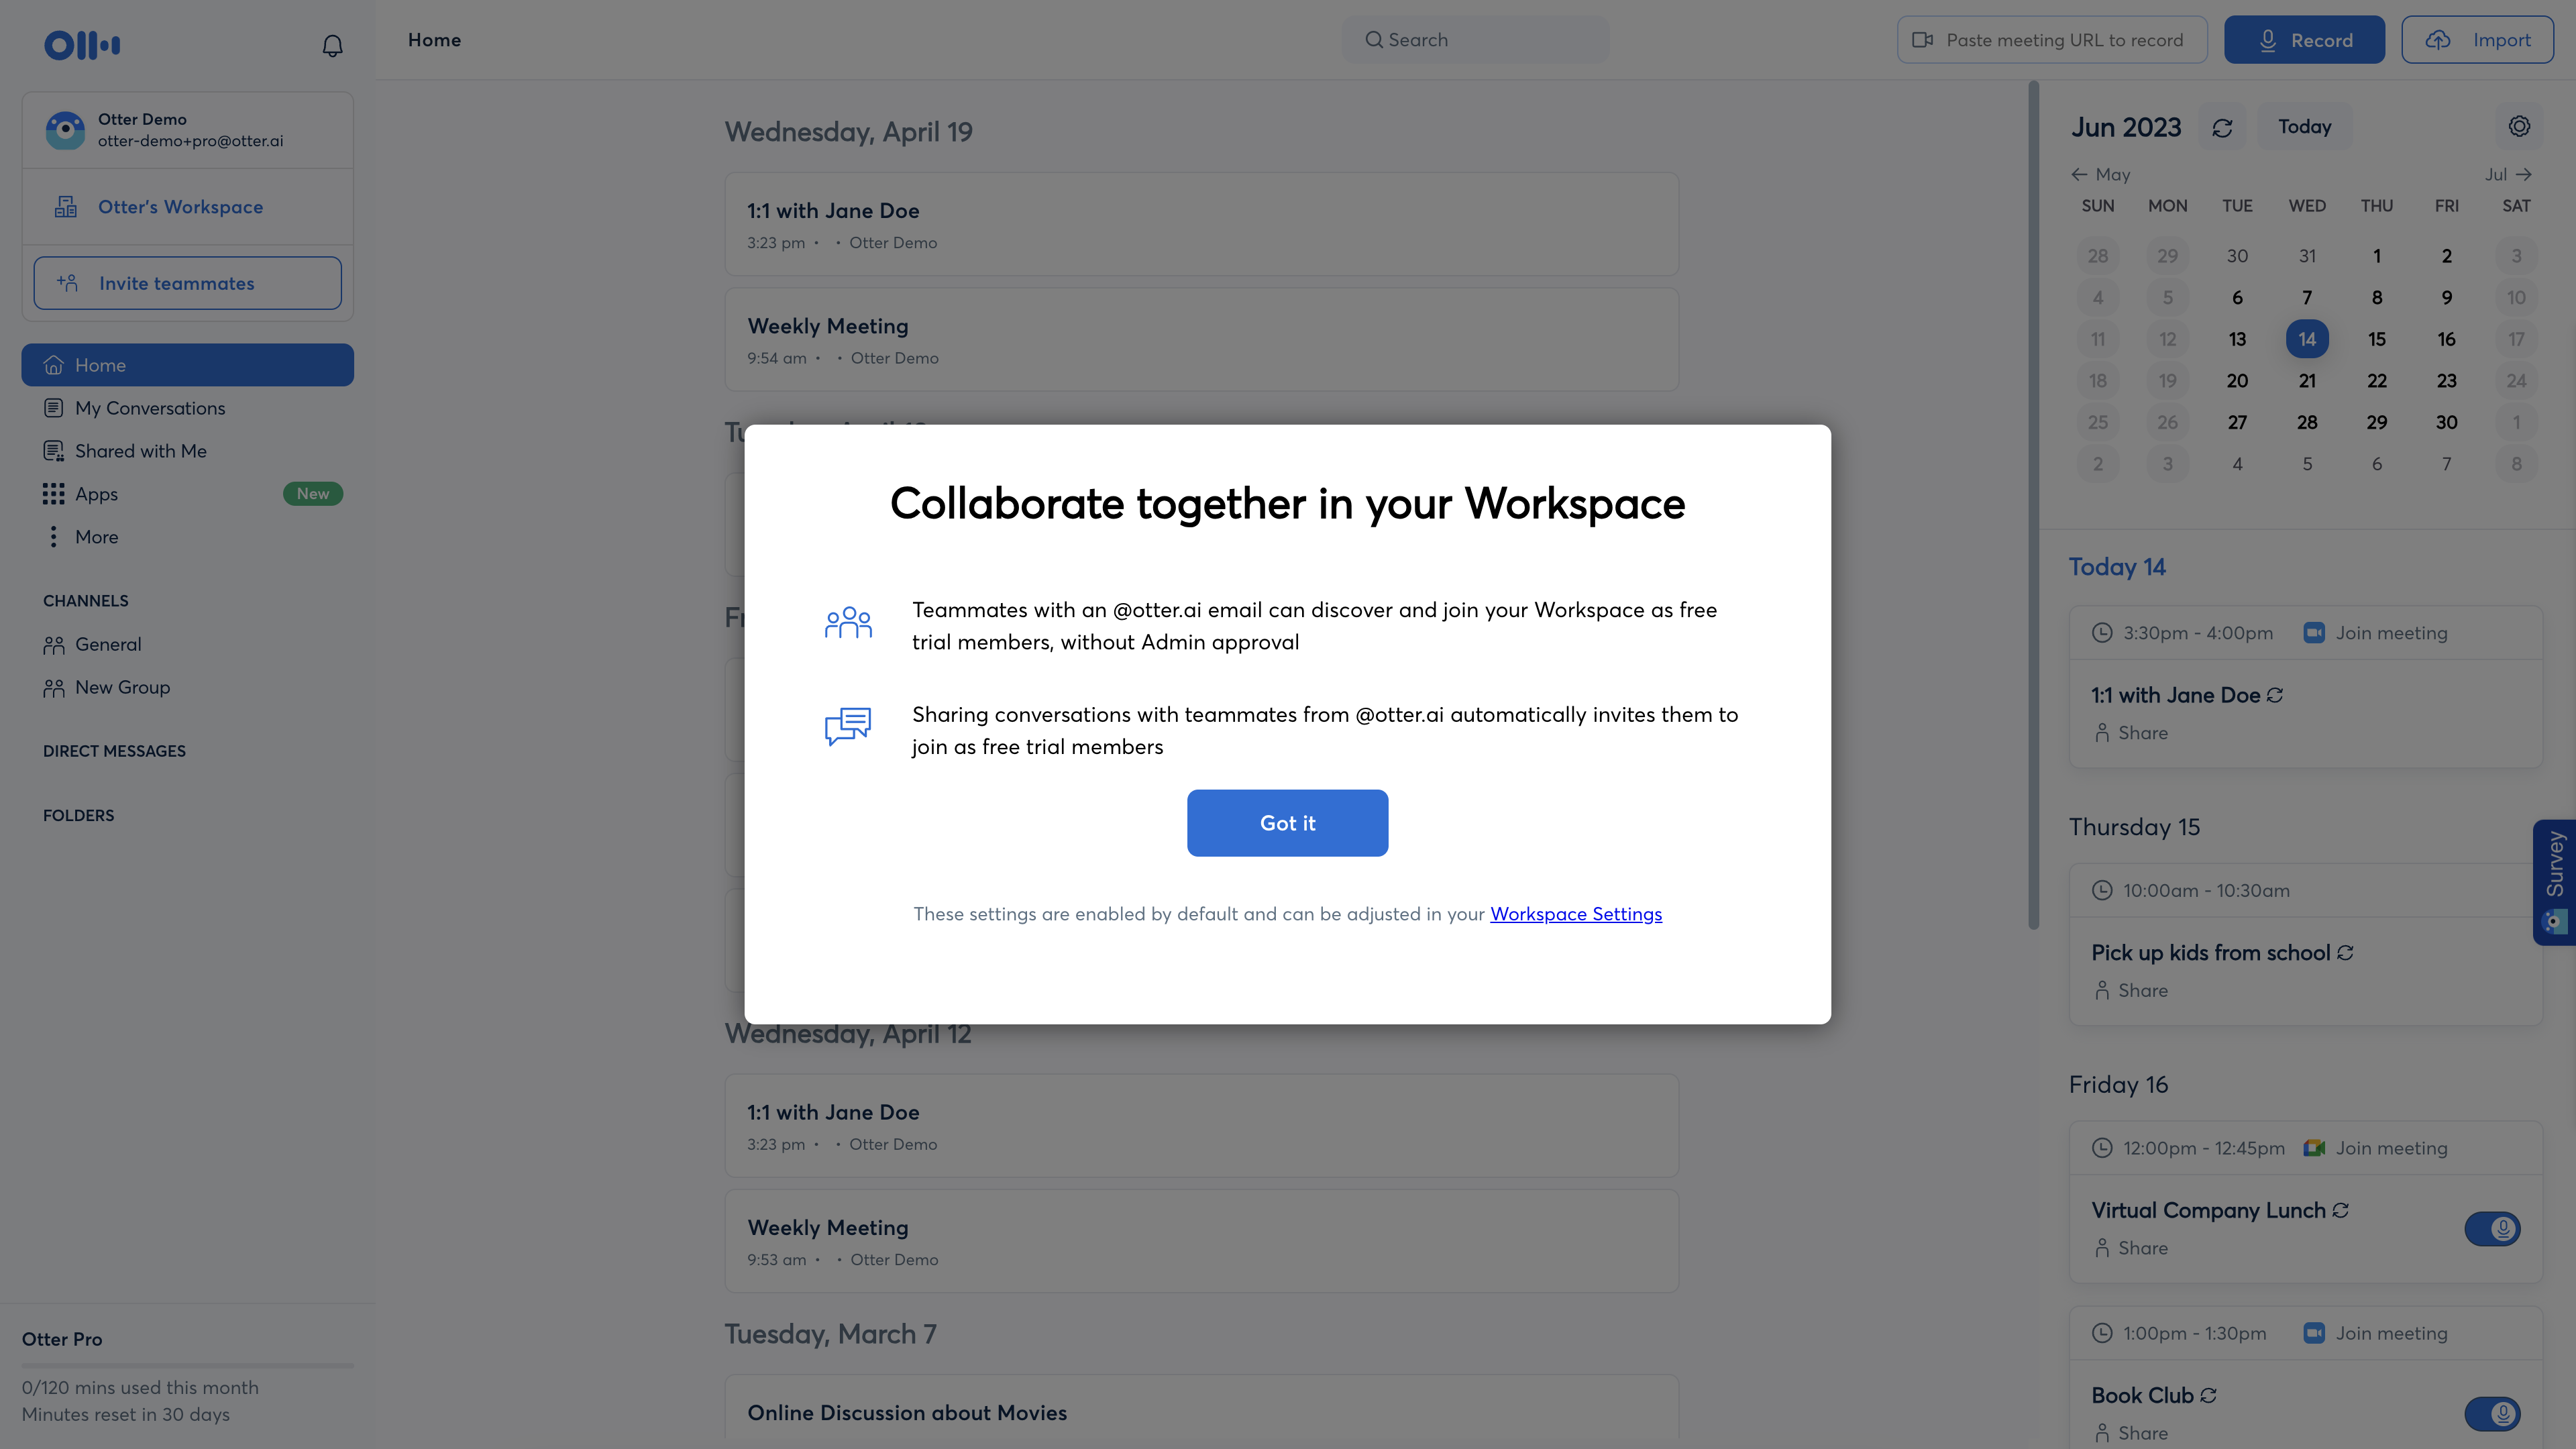Click the My Conversations icon

[x=54, y=408]
